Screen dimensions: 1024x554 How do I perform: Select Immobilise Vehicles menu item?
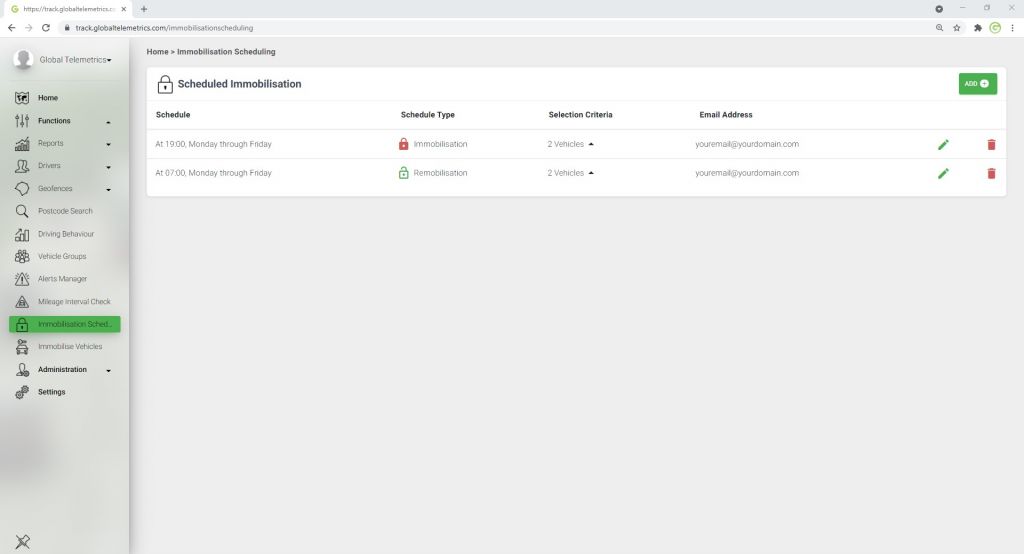click(x=70, y=347)
